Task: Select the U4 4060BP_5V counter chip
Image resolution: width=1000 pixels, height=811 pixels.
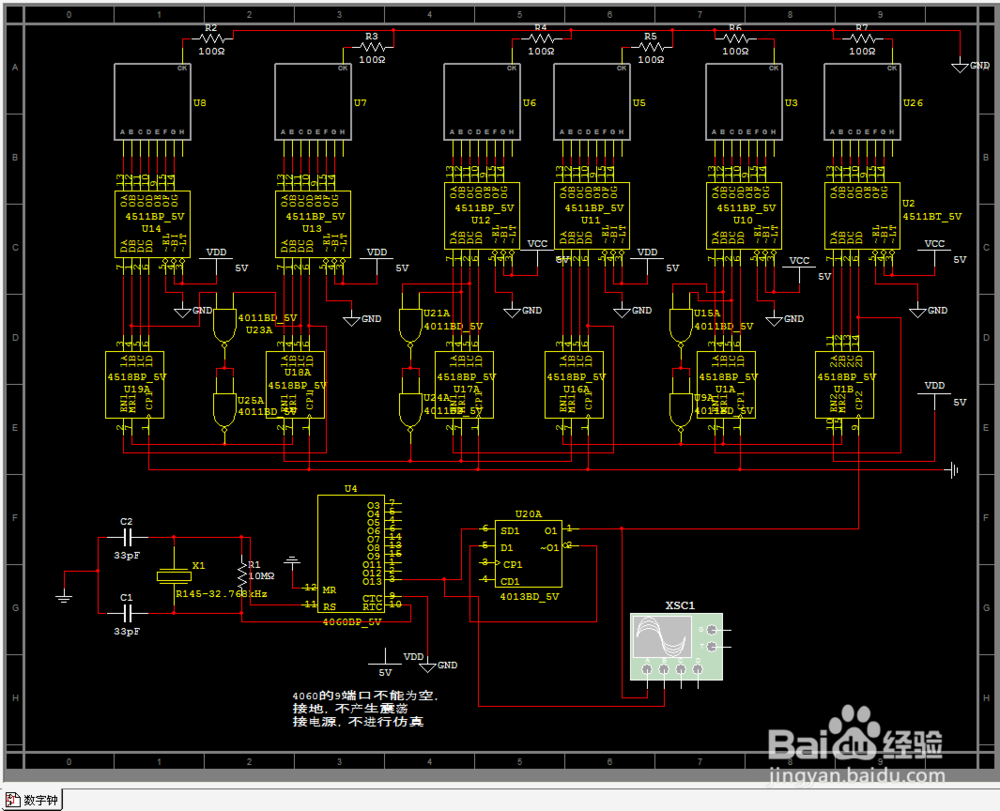Action: coord(351,553)
